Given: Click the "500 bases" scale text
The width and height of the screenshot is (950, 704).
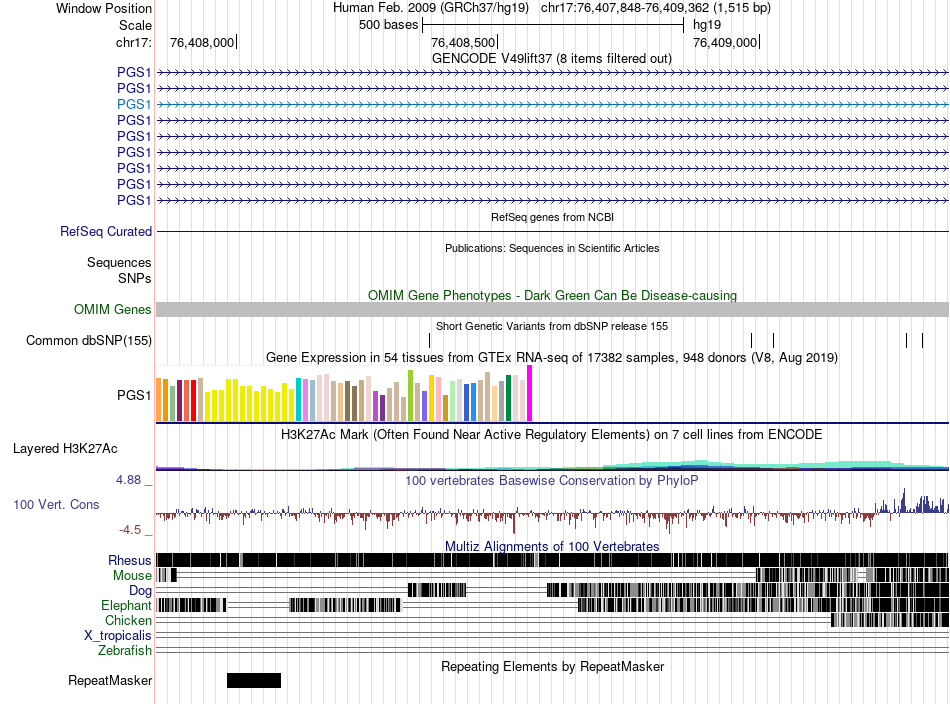Looking at the screenshot, I should point(388,25).
